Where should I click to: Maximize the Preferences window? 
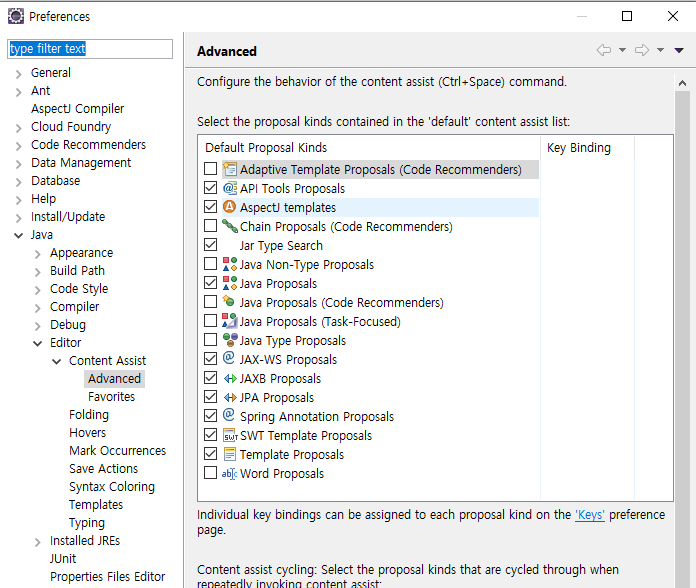(x=627, y=16)
